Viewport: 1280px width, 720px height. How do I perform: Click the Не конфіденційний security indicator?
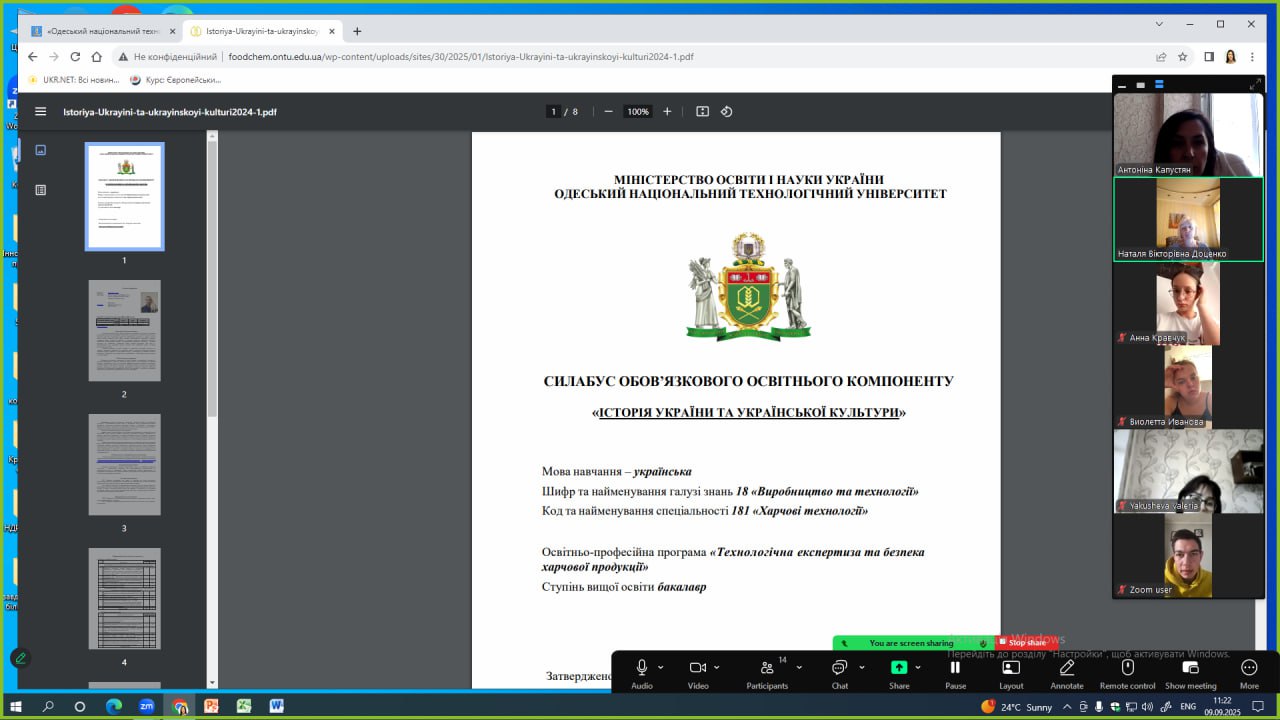coord(167,57)
